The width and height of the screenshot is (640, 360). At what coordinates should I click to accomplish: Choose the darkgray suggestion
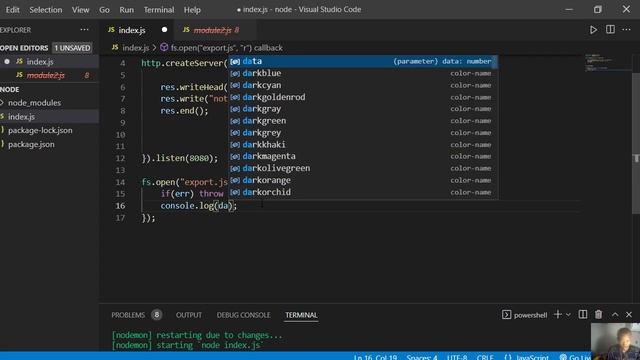coord(363,109)
